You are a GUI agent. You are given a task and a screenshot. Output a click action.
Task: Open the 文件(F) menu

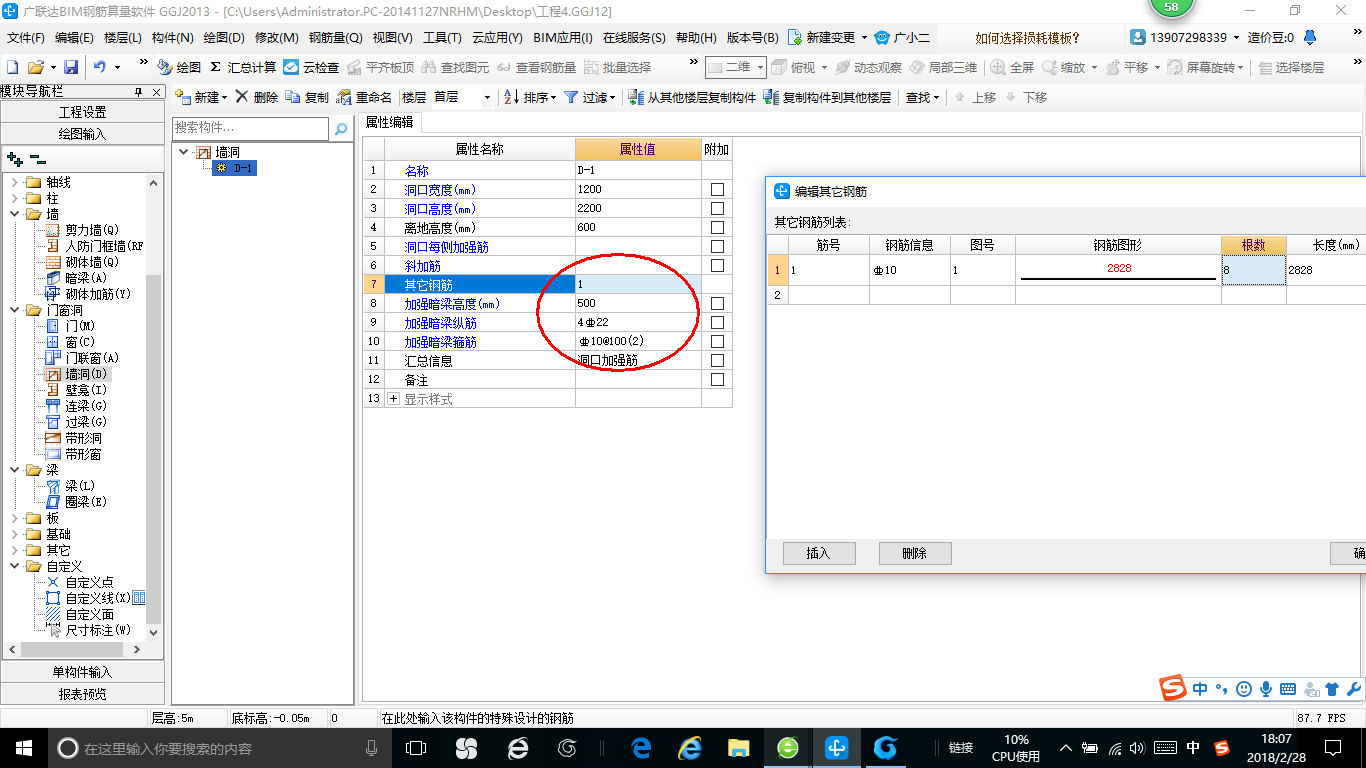coord(26,38)
